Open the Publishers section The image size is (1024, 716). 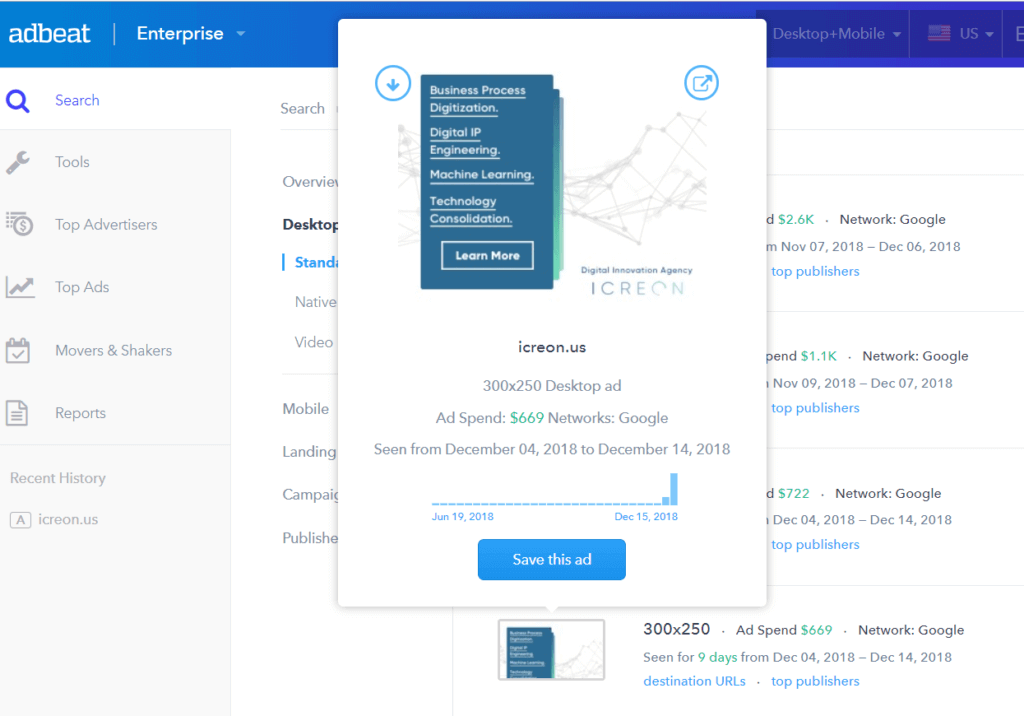point(310,538)
